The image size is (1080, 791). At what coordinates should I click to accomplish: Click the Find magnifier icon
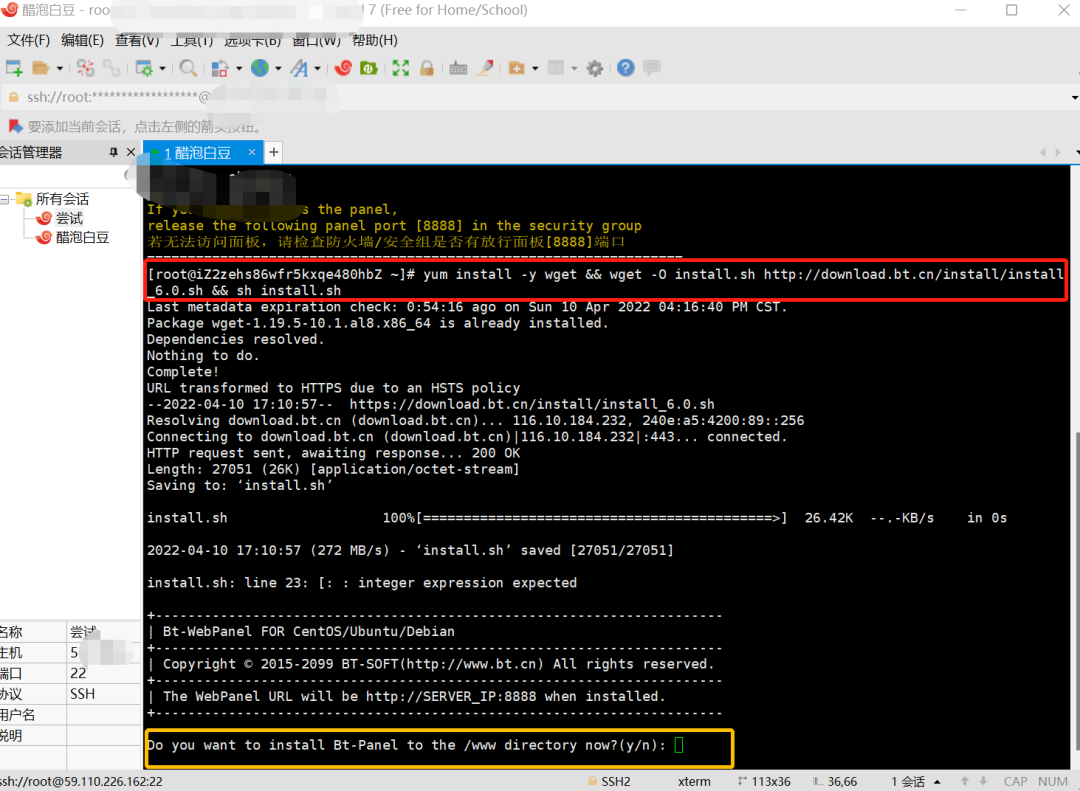[187, 68]
